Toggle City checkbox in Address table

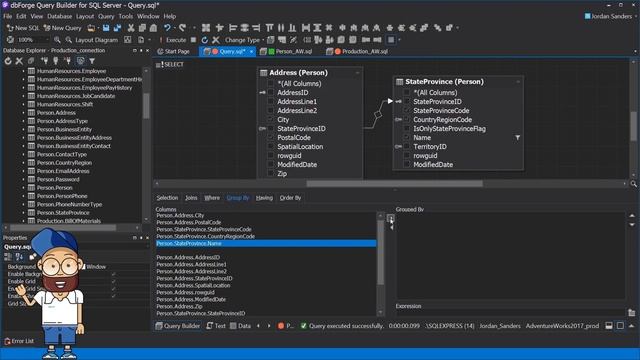pos(270,120)
